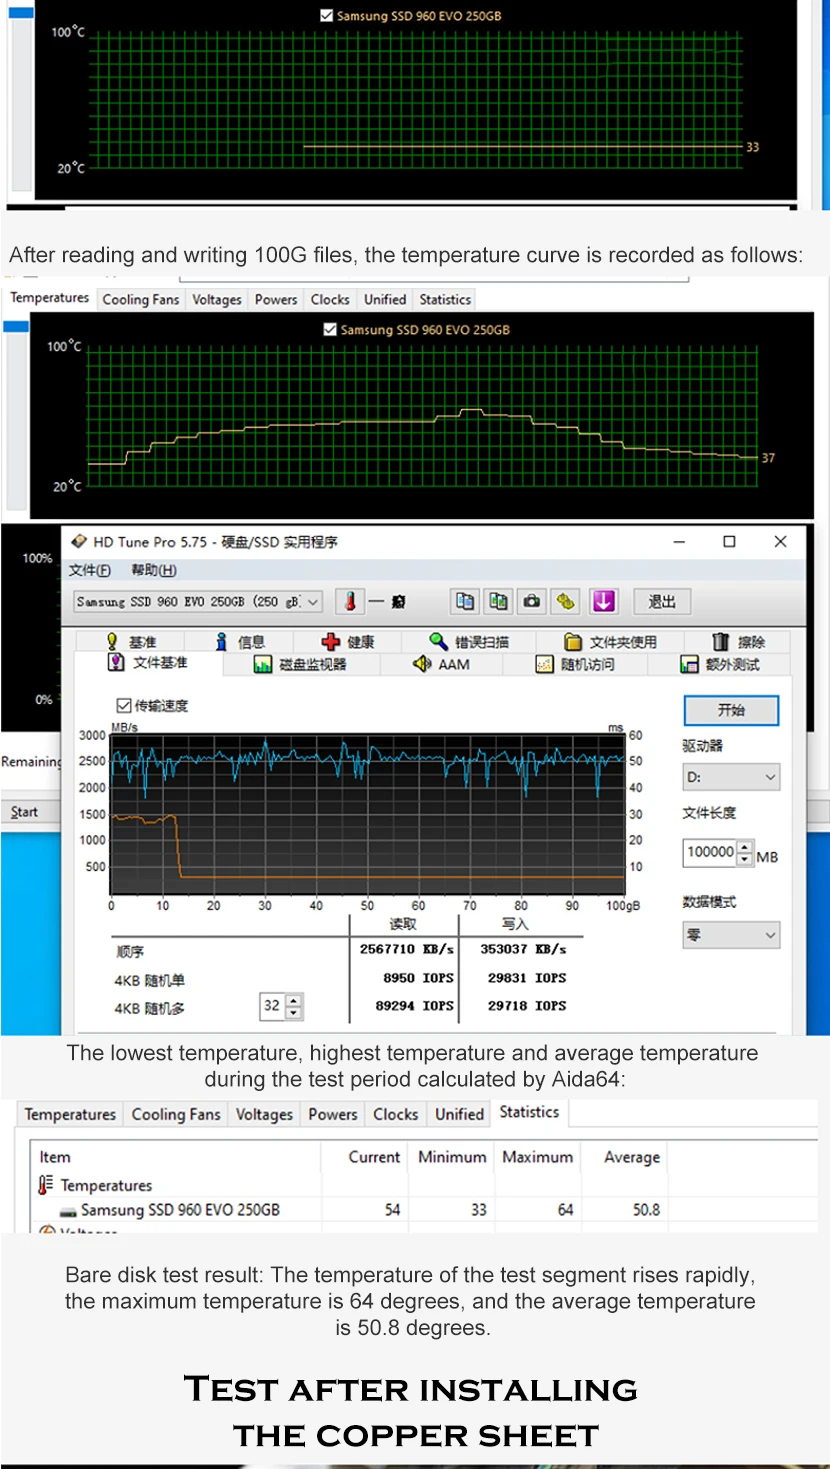This screenshot has height=1469, width=830.
Task: Click the 退出 exit button
Action: [662, 601]
